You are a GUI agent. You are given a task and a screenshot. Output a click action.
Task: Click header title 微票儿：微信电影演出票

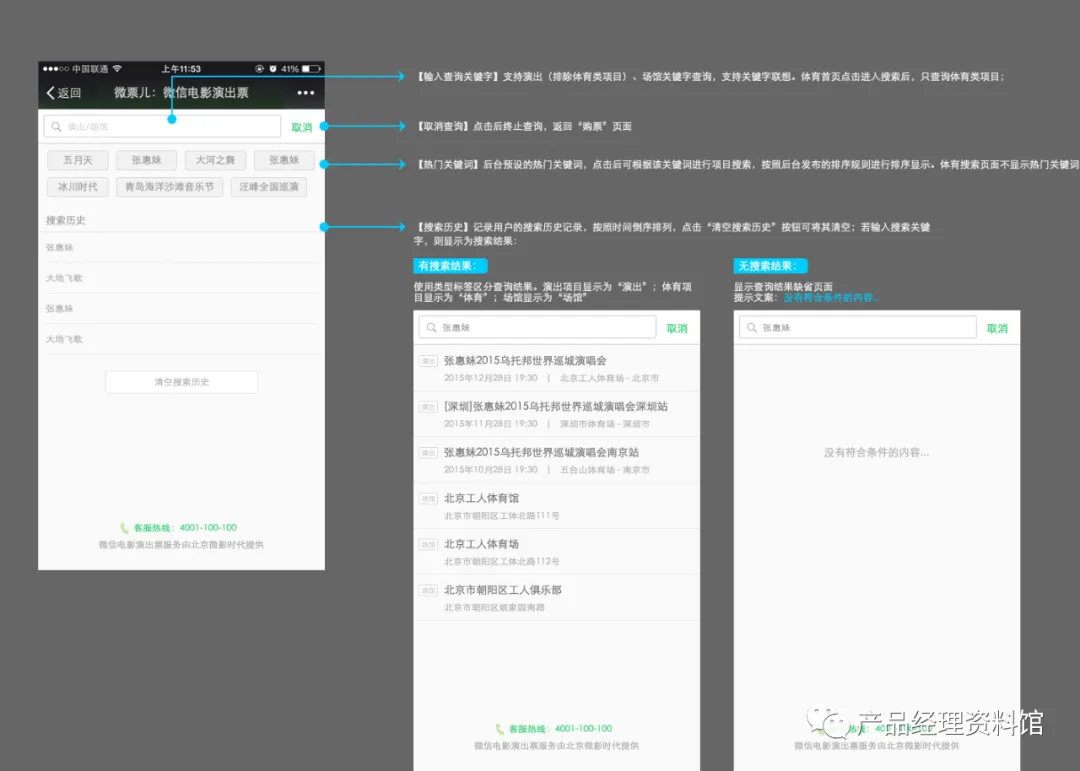click(x=181, y=93)
